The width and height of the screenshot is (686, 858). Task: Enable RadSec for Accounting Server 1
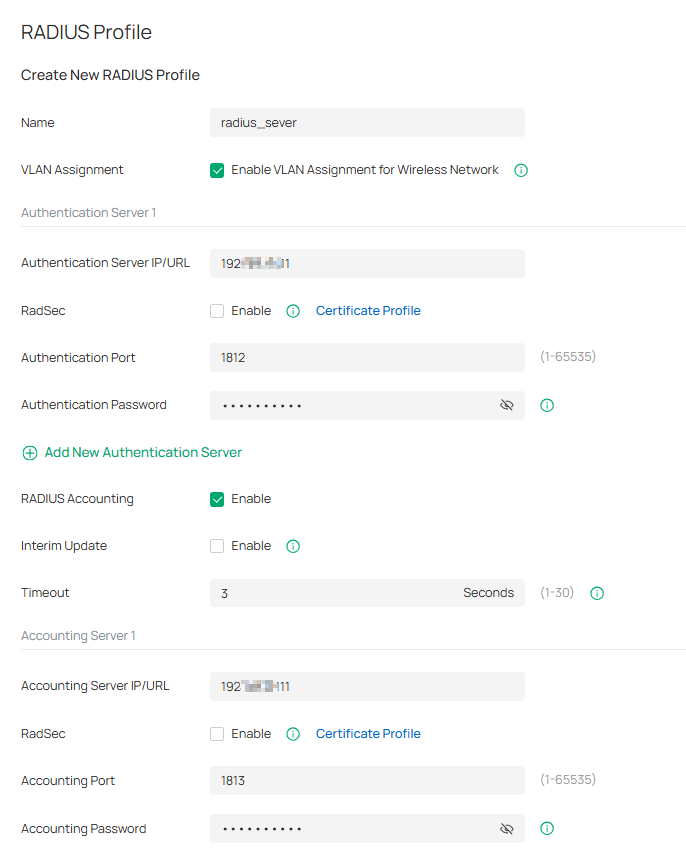[x=217, y=734]
